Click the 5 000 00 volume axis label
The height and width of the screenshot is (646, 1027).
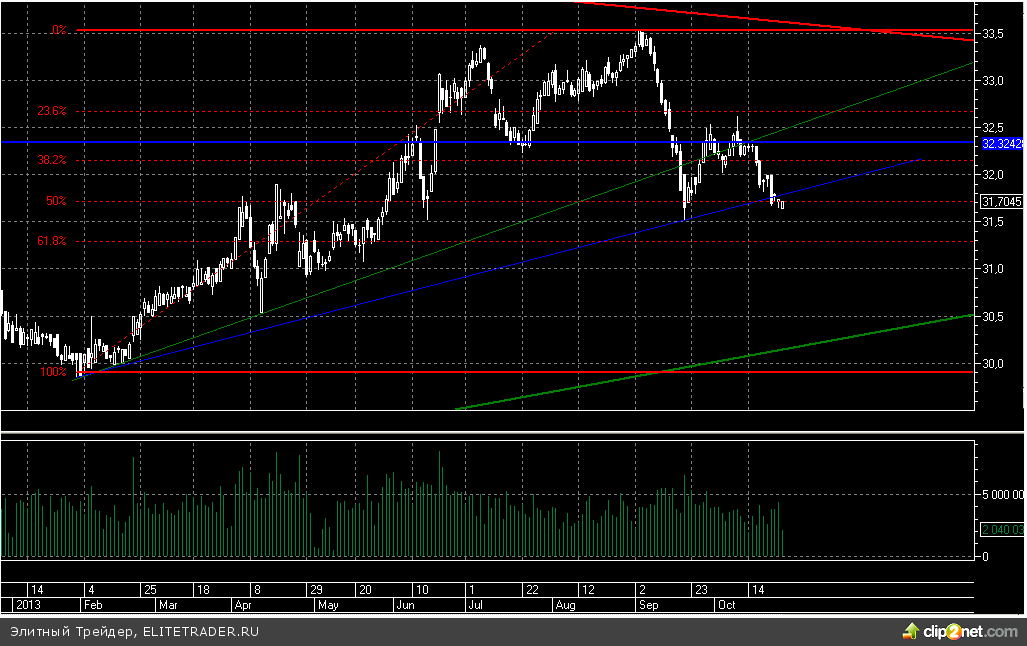pos(1000,494)
